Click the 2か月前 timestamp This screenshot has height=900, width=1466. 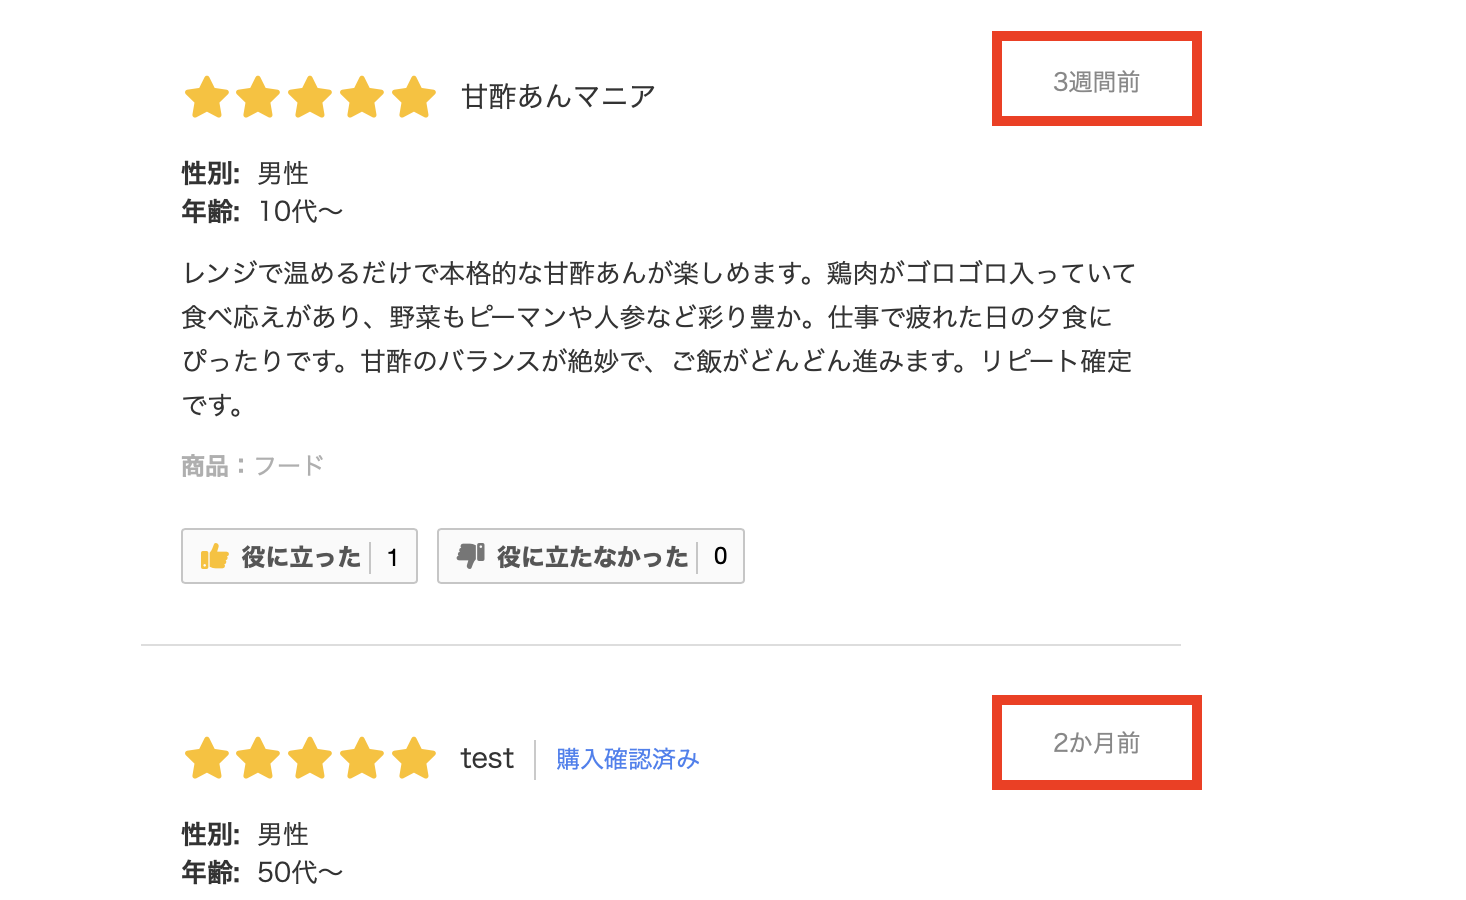click(1096, 743)
